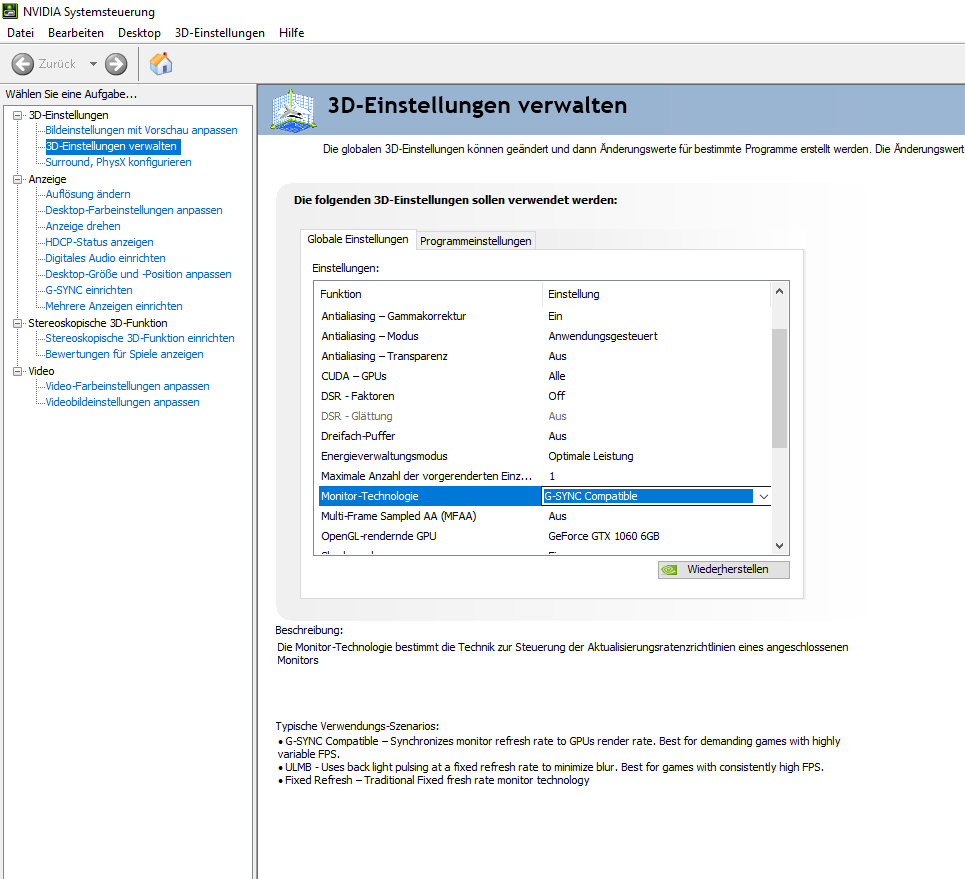965x879 pixels.
Task: Click the settings list scroll-up arrow
Action: [x=779, y=291]
